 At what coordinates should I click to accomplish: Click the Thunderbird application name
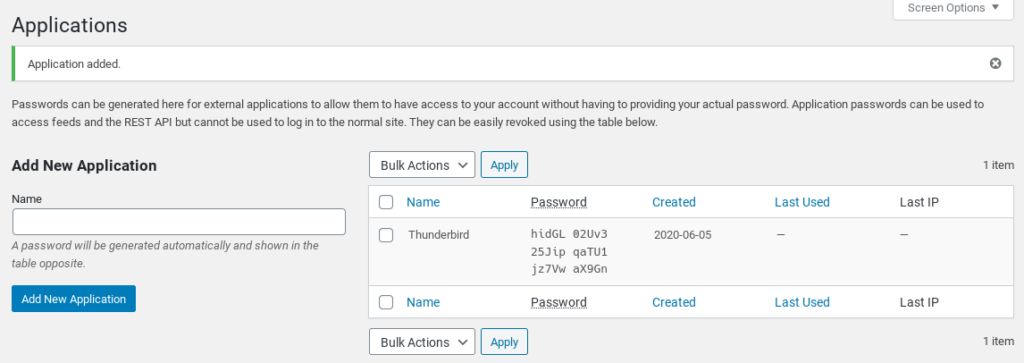(x=439, y=235)
